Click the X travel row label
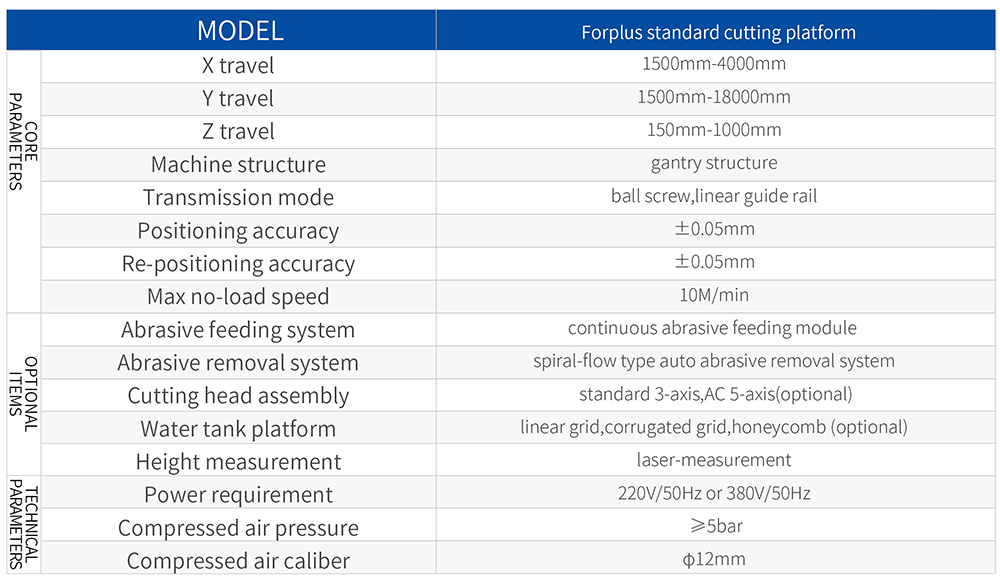The image size is (1000, 587). click(238, 66)
